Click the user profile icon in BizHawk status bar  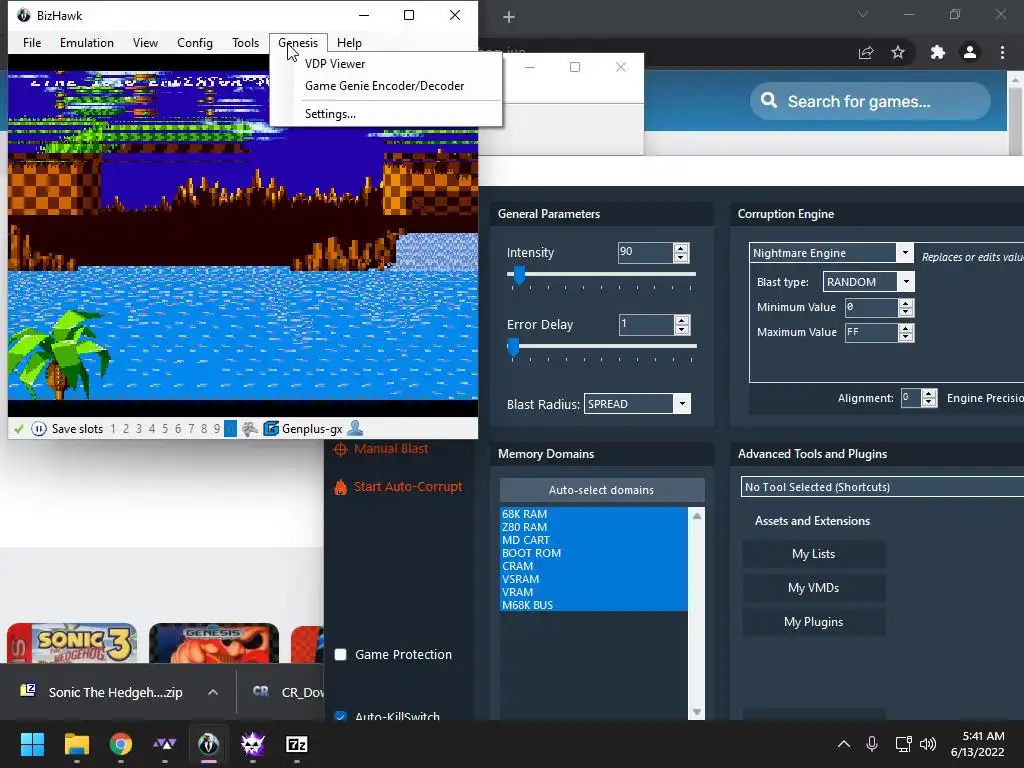355,428
